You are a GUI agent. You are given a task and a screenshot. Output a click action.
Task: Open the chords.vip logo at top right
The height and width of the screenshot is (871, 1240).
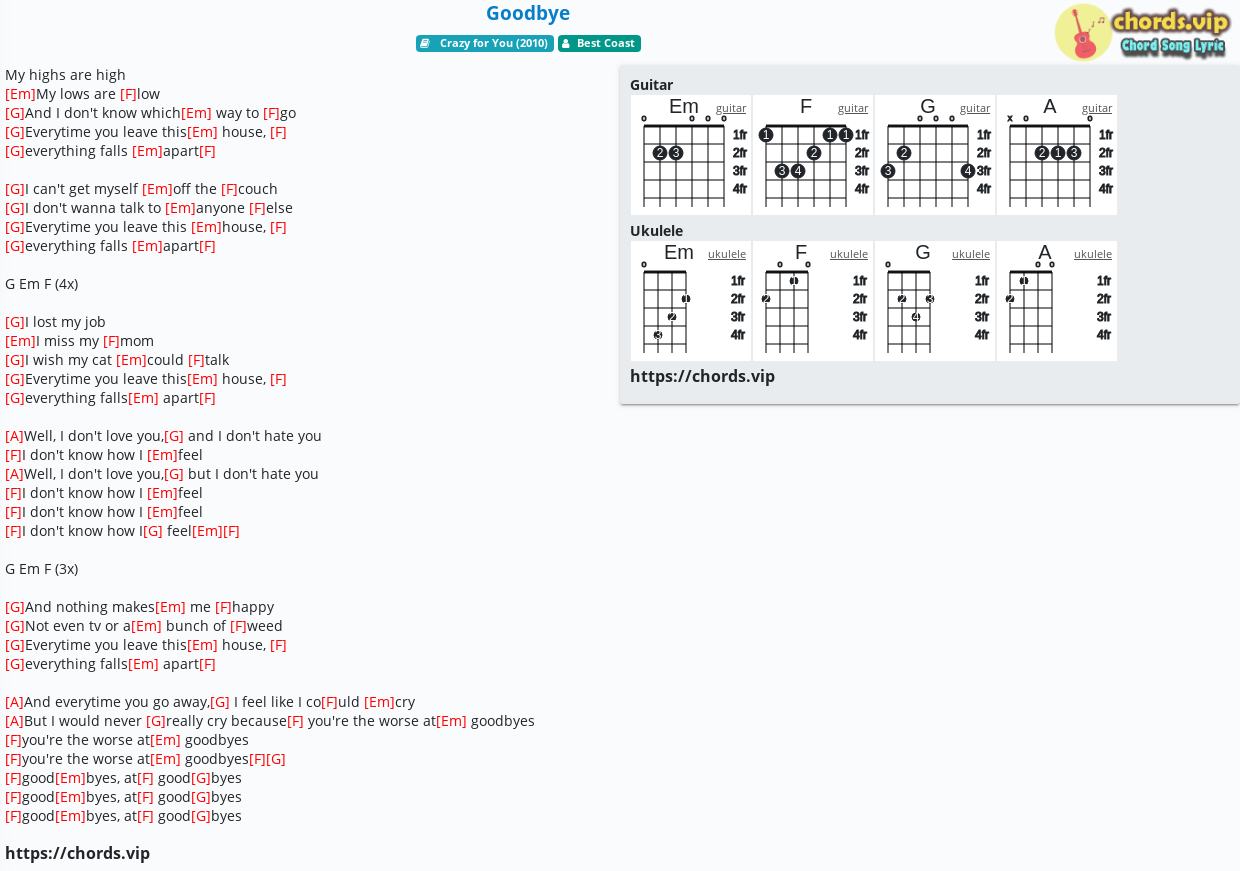[1142, 32]
